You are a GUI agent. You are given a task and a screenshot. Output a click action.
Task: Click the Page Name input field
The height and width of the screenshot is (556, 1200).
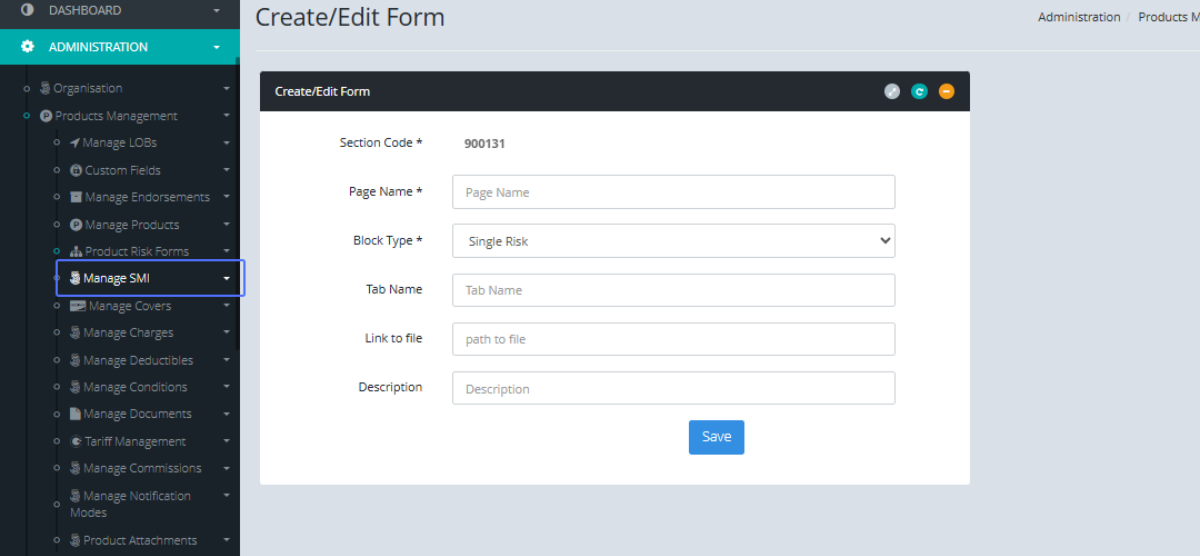point(673,192)
